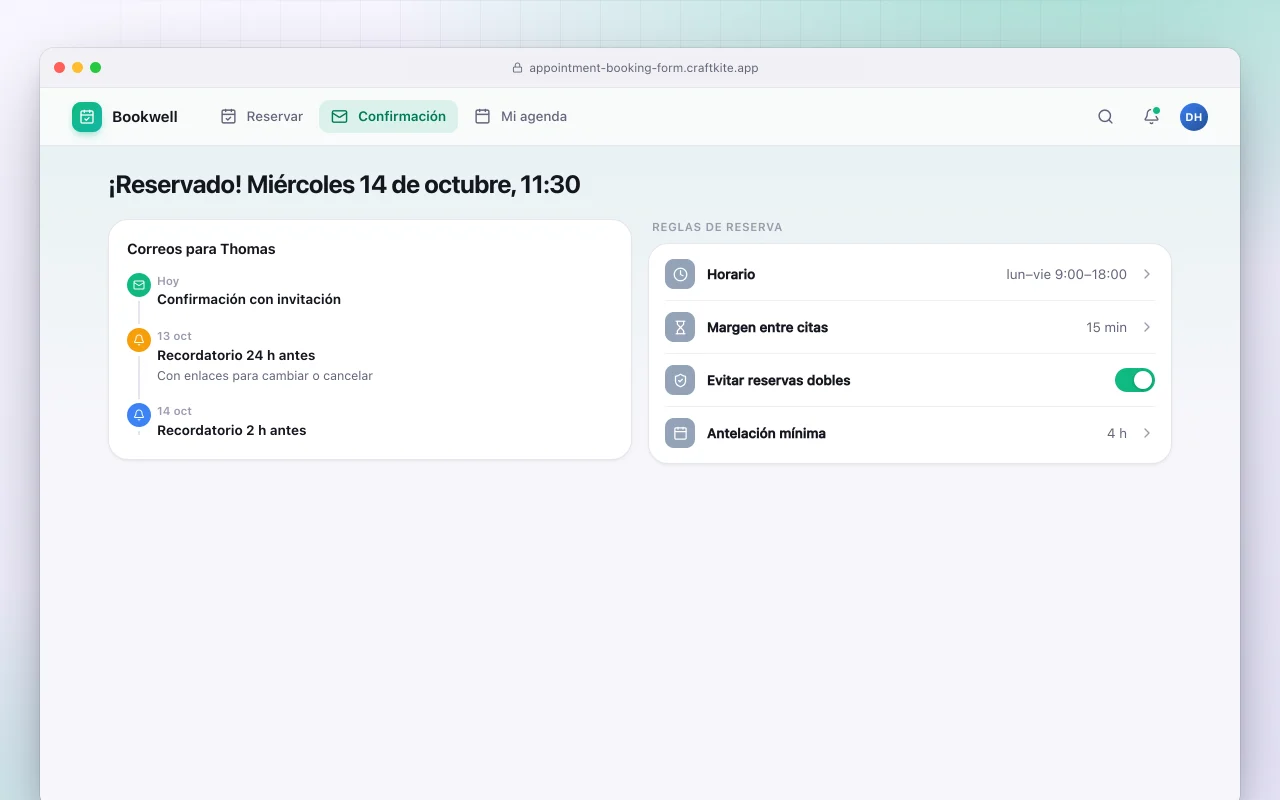Screen dimensions: 1280x800
Task: Click the 13 oct date label
Action: pos(174,336)
